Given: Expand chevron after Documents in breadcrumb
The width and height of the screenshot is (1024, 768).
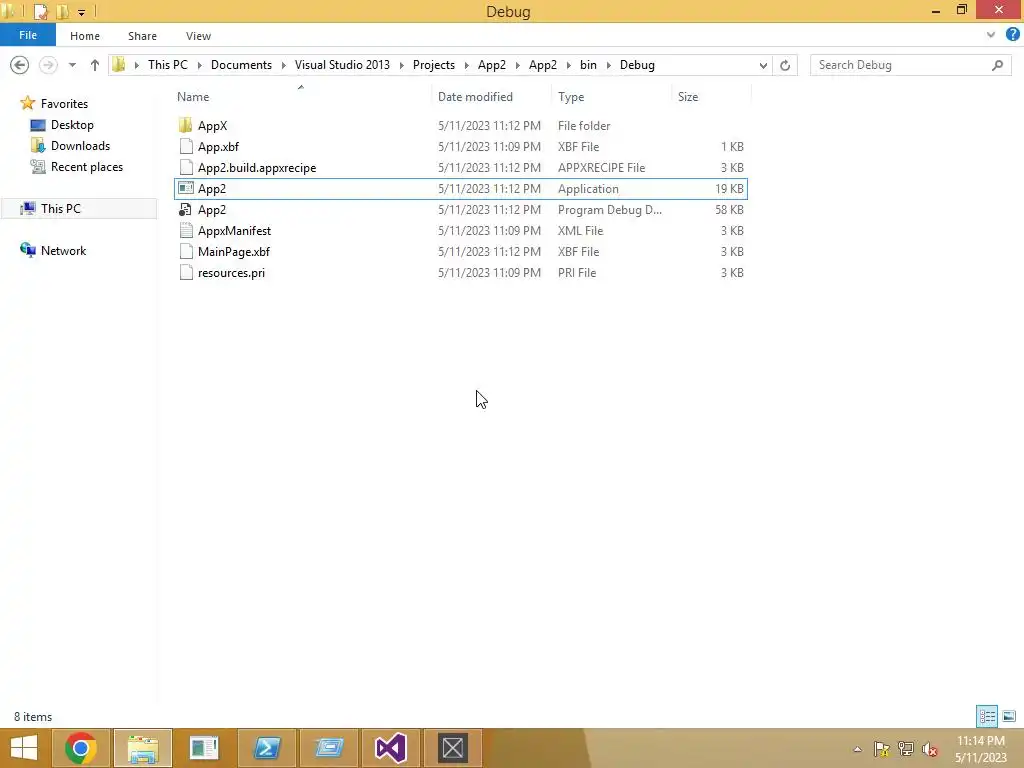Looking at the screenshot, I should tap(284, 65).
